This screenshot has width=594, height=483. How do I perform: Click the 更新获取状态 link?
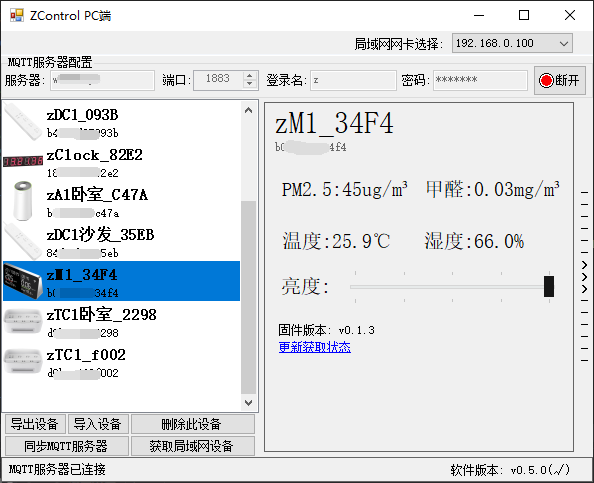(x=314, y=347)
